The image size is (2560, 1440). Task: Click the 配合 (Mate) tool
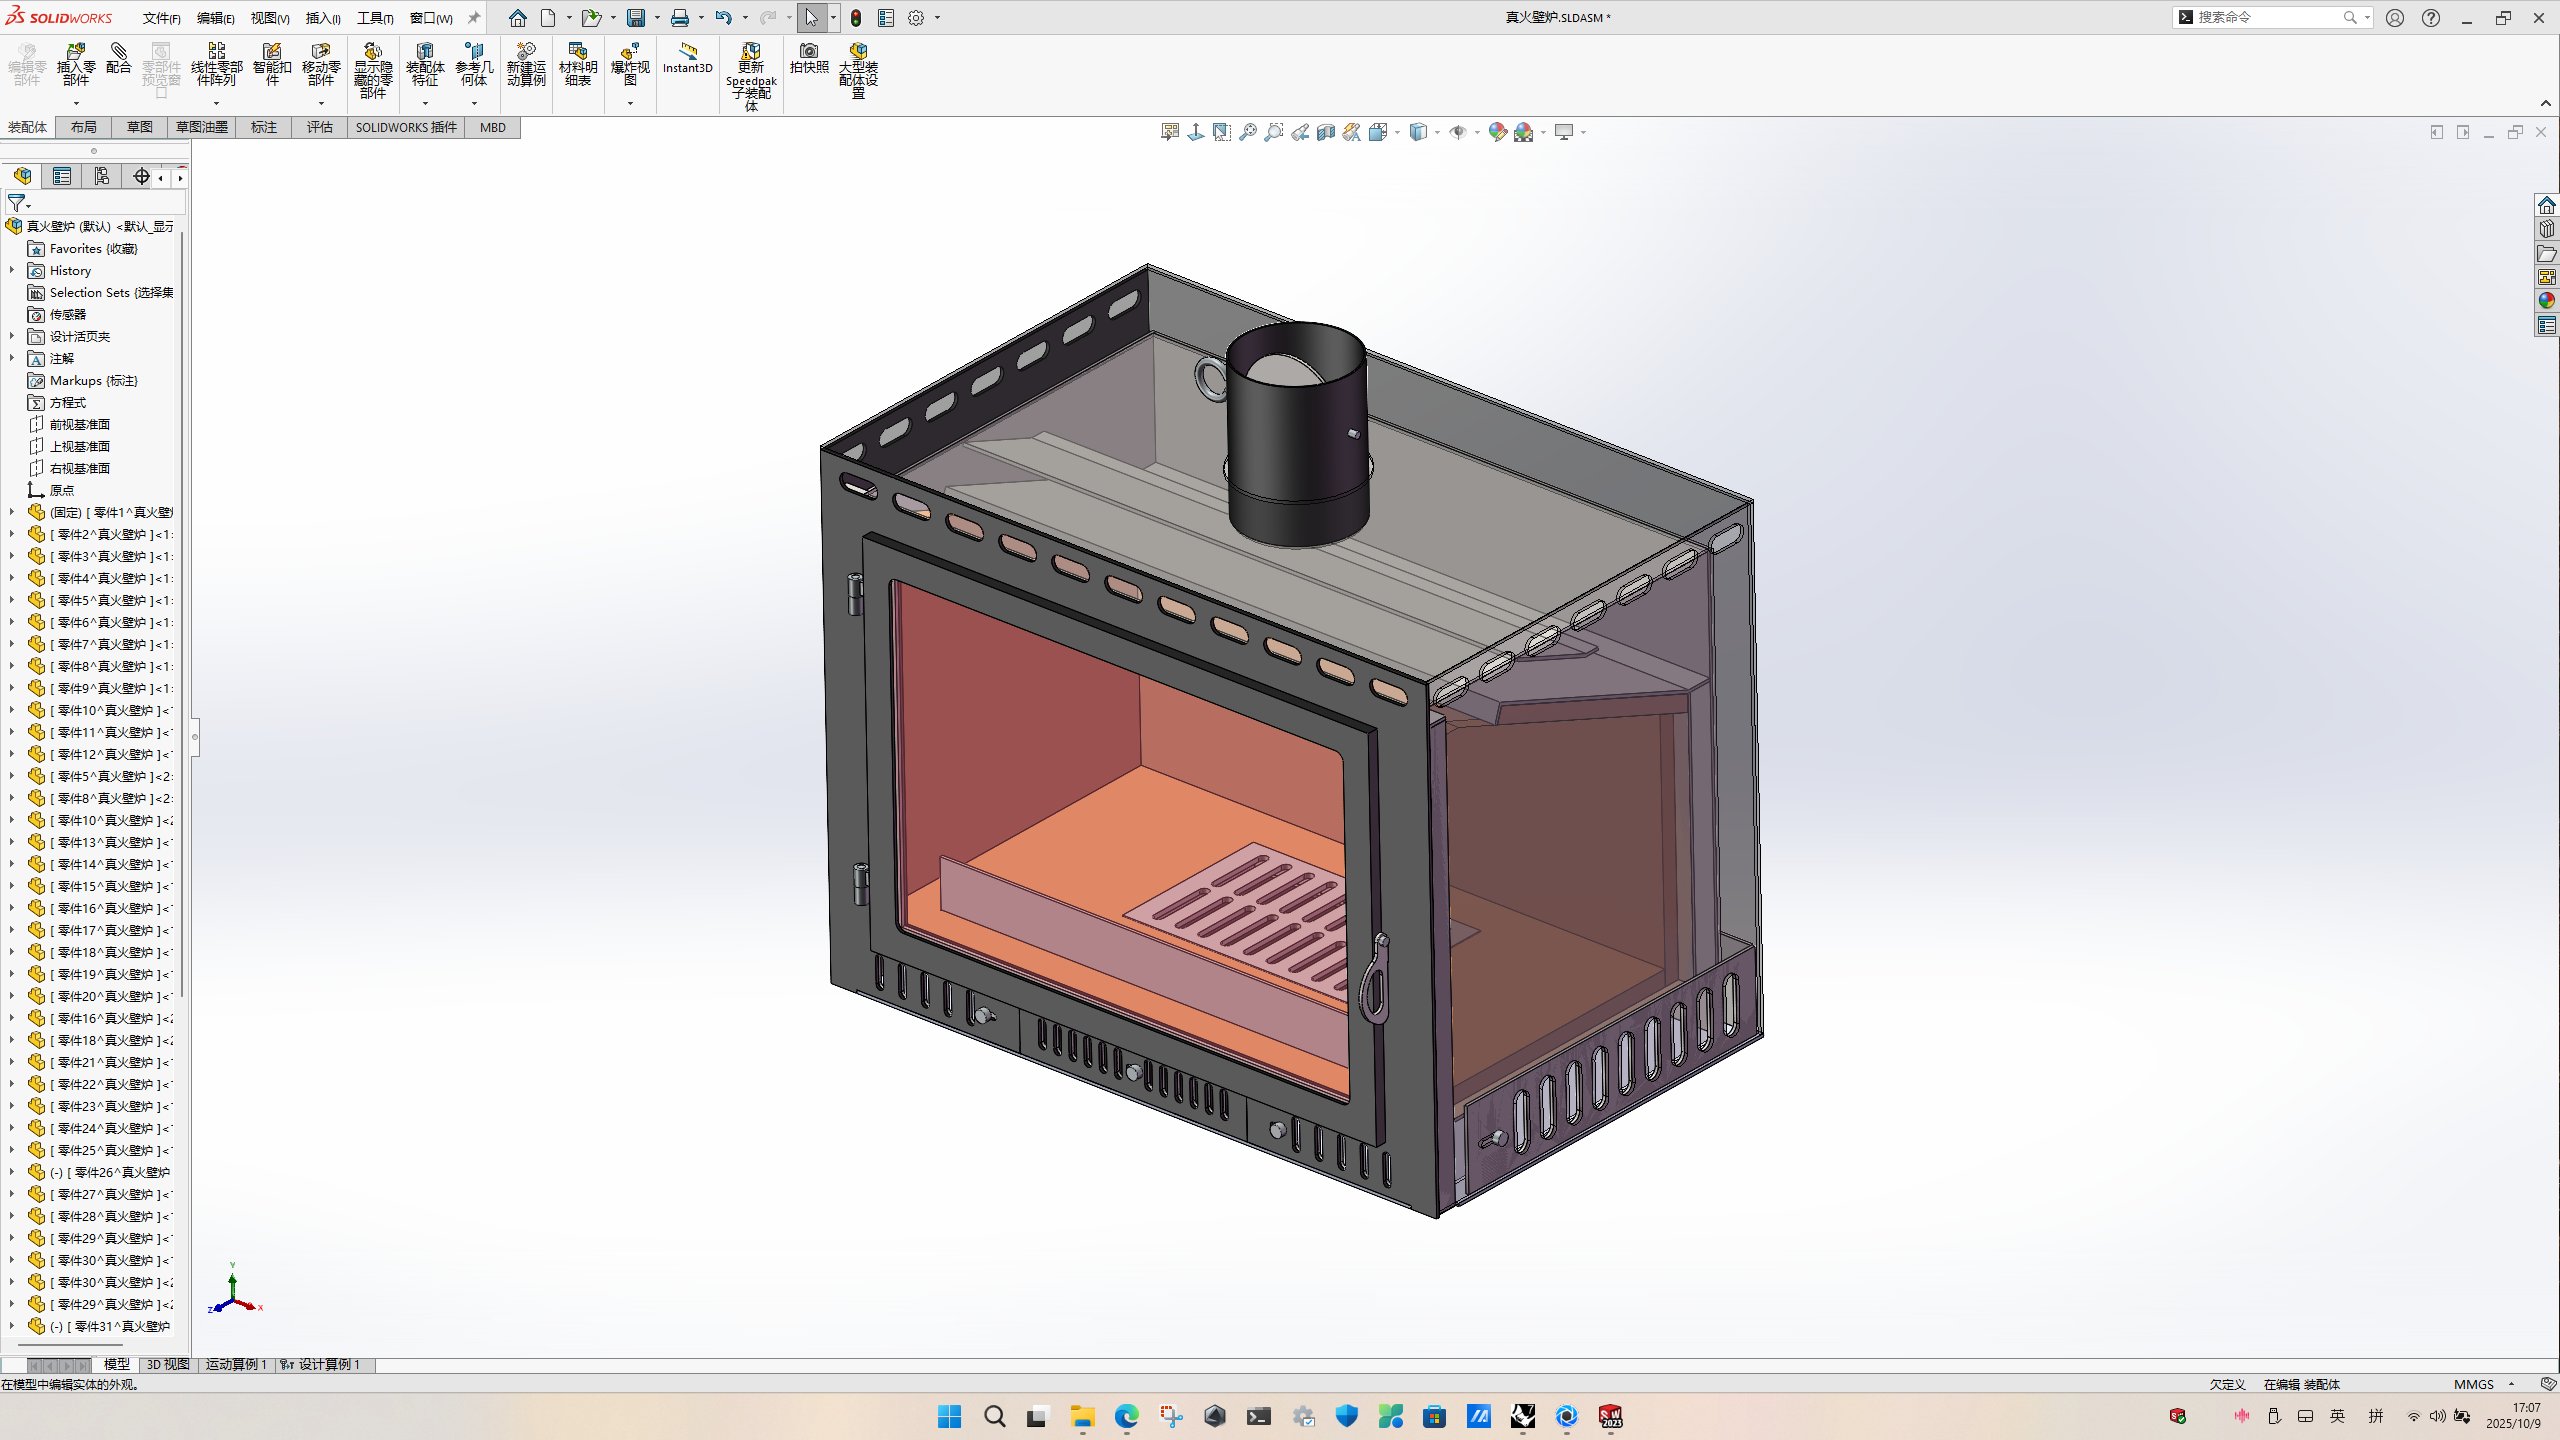(x=119, y=60)
